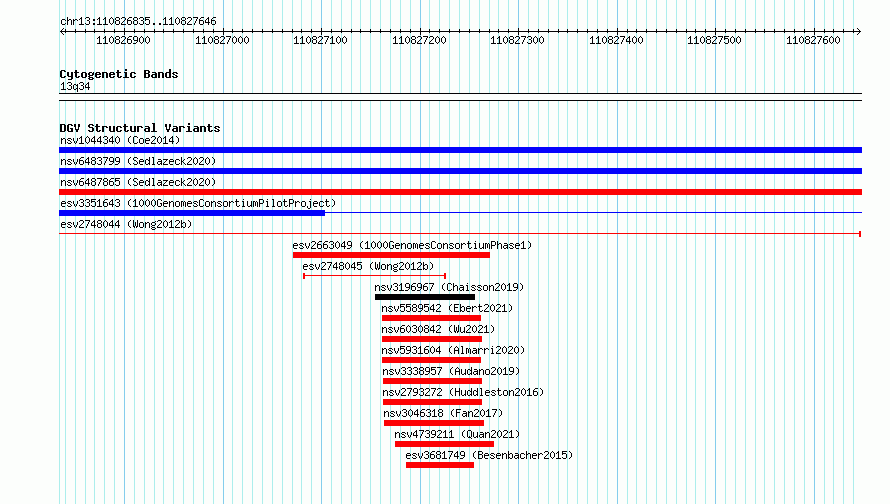Open nsv4739211 (Quan2021) label
890x504 pixels.
457,434
